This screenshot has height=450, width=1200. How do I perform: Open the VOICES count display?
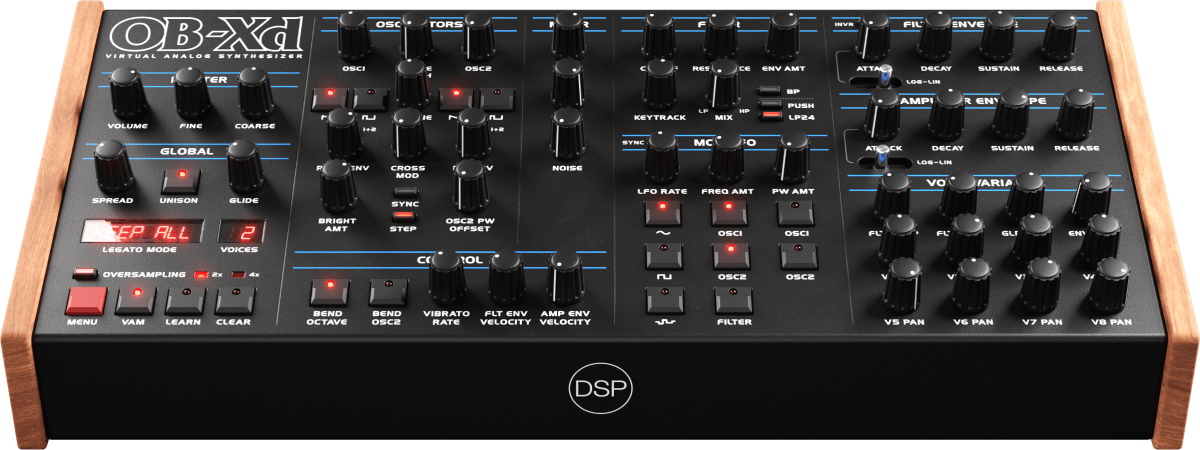[x=243, y=233]
